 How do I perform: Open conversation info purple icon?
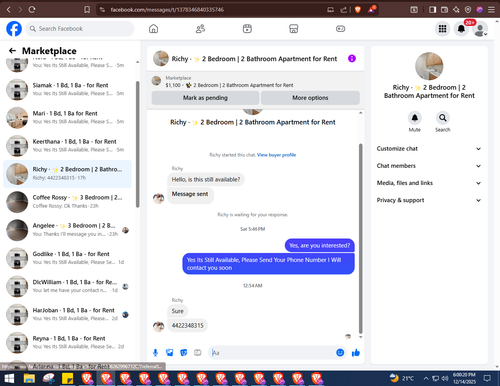(352, 59)
